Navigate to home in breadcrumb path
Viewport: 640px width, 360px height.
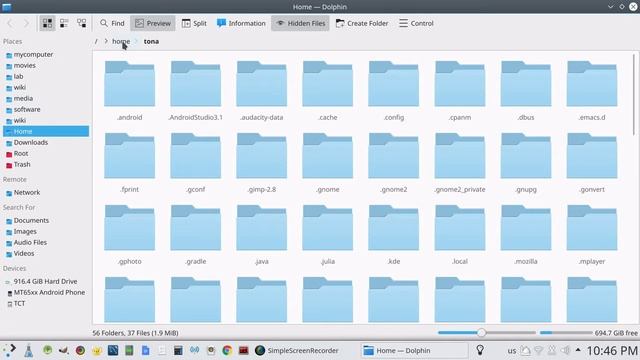pyautogui.click(x=121, y=41)
